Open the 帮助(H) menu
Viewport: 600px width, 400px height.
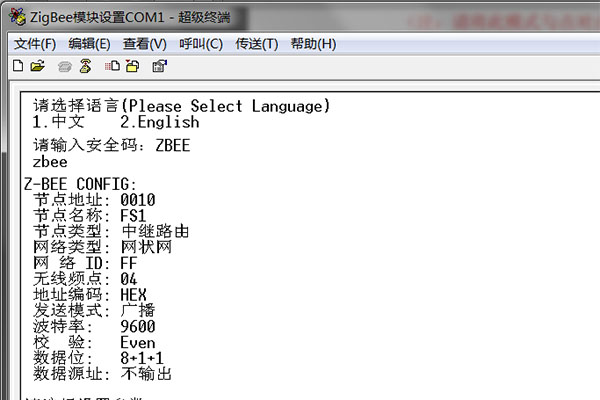pos(312,44)
